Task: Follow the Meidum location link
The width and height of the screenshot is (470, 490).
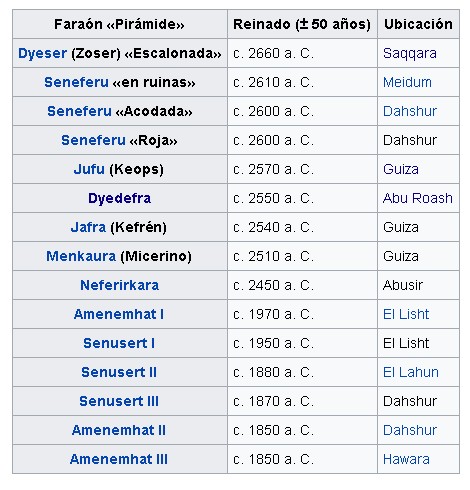Action: pos(407,82)
